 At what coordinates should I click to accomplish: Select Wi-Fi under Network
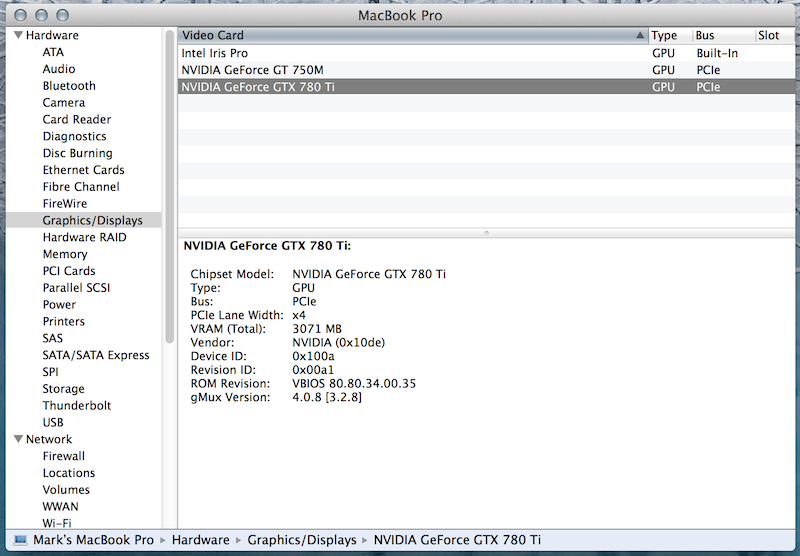click(x=57, y=523)
